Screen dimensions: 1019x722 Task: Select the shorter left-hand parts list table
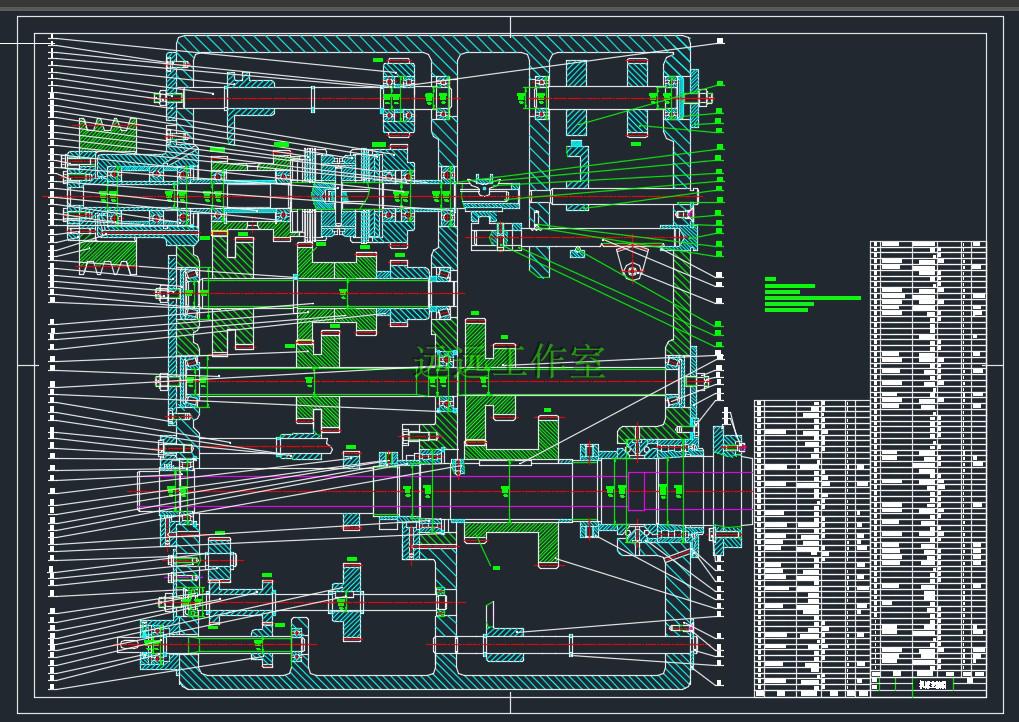pyautogui.click(x=812, y=548)
